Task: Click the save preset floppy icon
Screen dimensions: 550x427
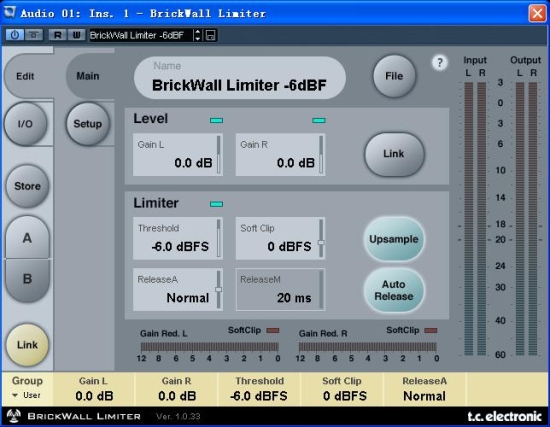Action: (x=210, y=35)
